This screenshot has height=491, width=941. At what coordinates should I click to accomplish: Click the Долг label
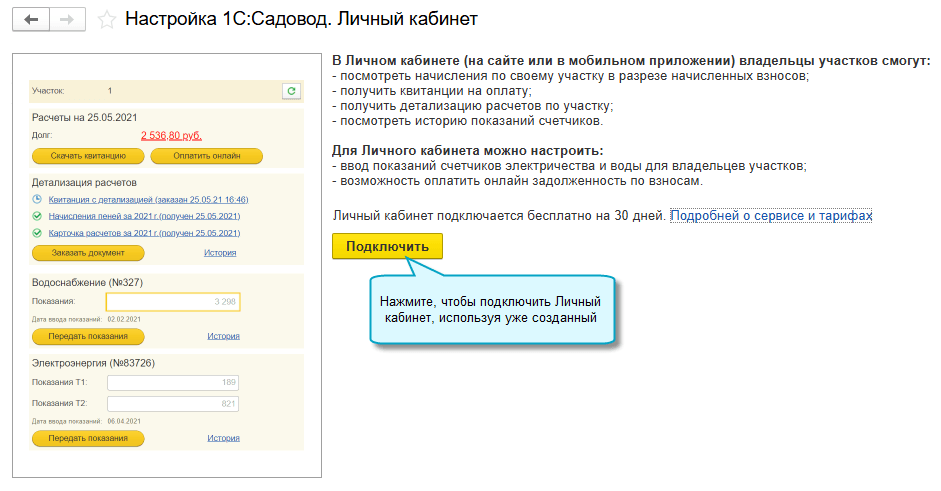(x=42, y=136)
